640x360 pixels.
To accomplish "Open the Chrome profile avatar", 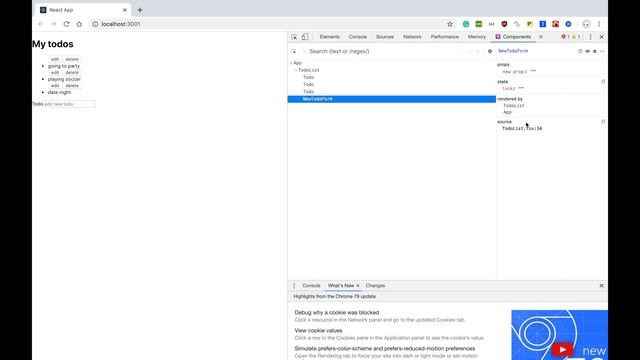I will click(x=586, y=24).
